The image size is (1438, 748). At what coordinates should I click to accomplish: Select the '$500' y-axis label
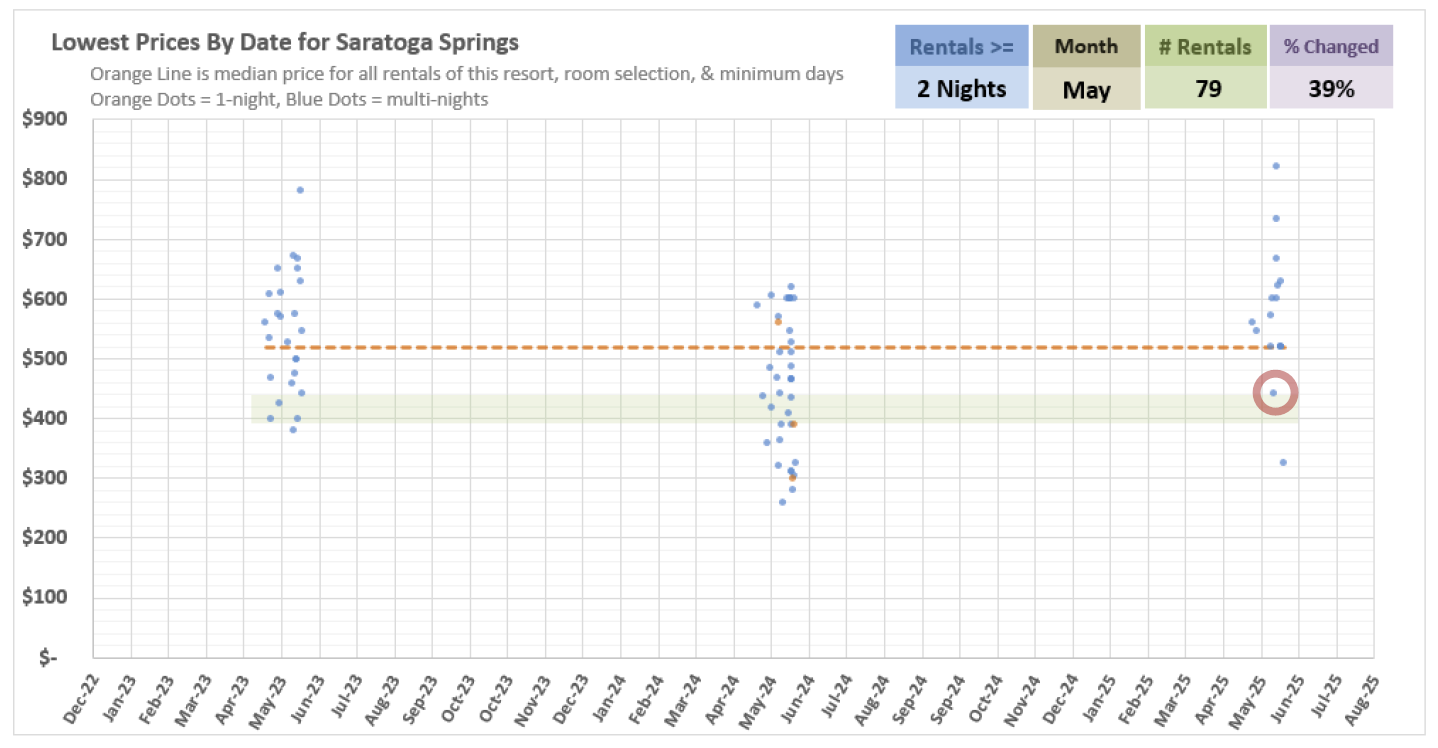[x=45, y=359]
